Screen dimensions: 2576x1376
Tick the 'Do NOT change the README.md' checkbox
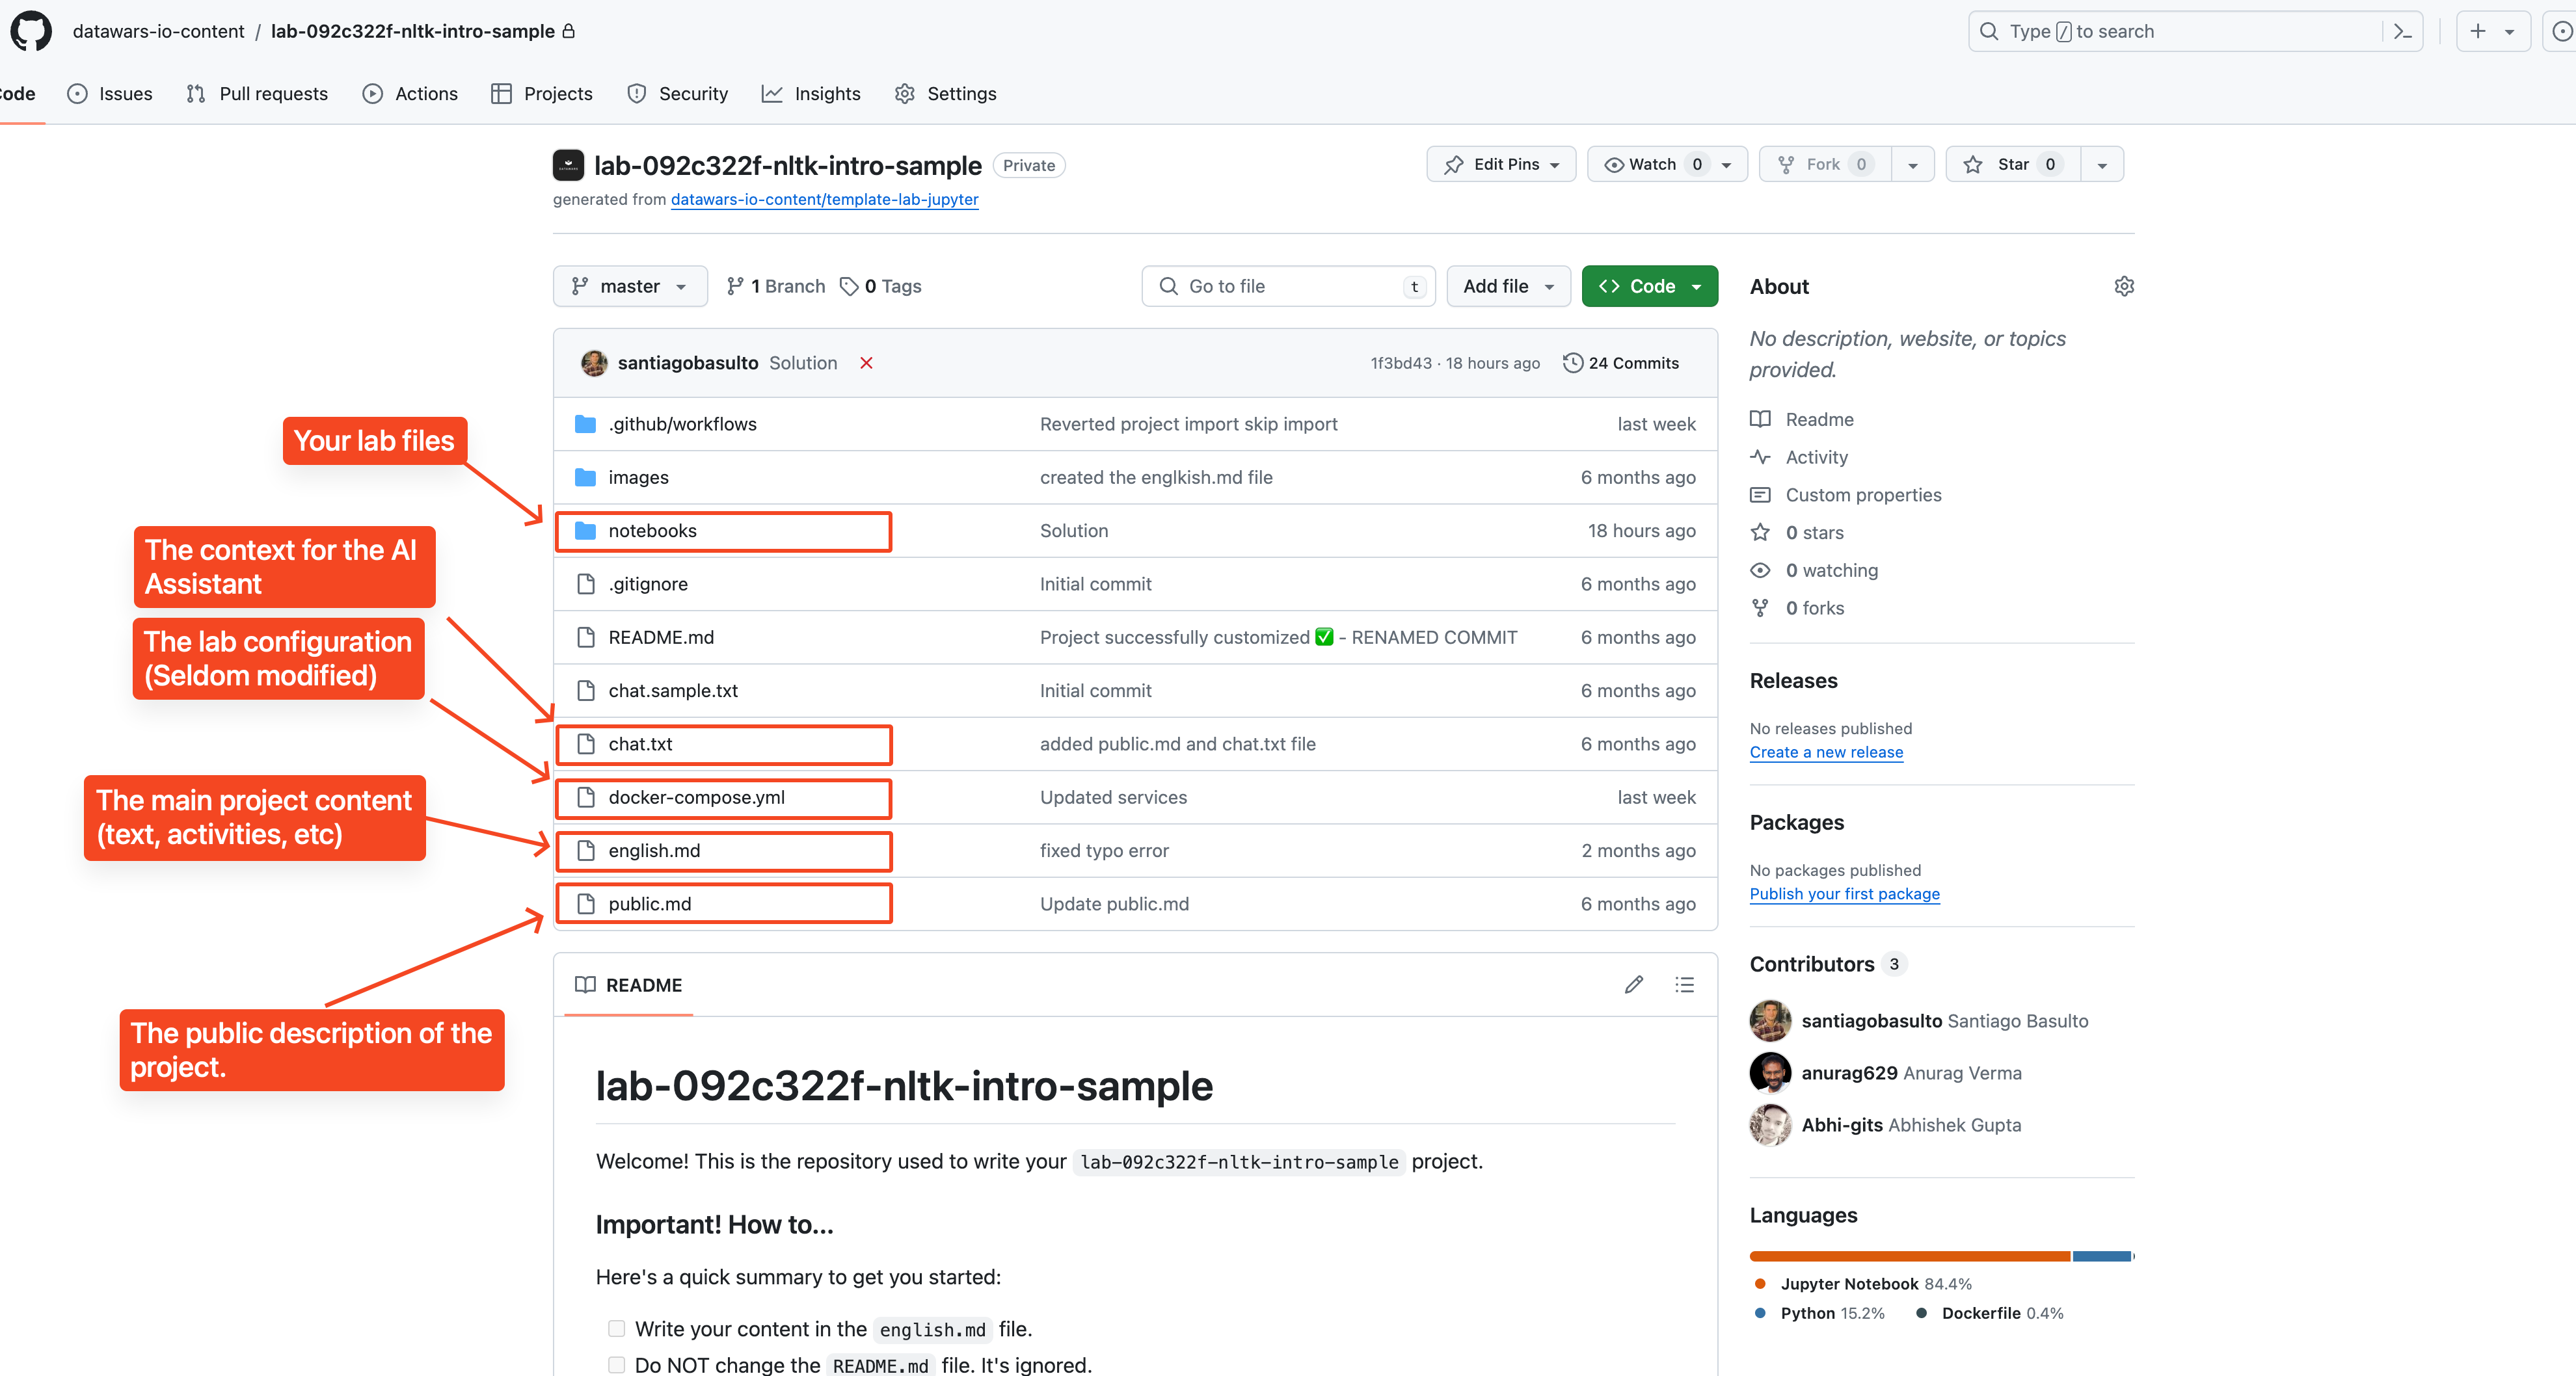click(x=616, y=1365)
